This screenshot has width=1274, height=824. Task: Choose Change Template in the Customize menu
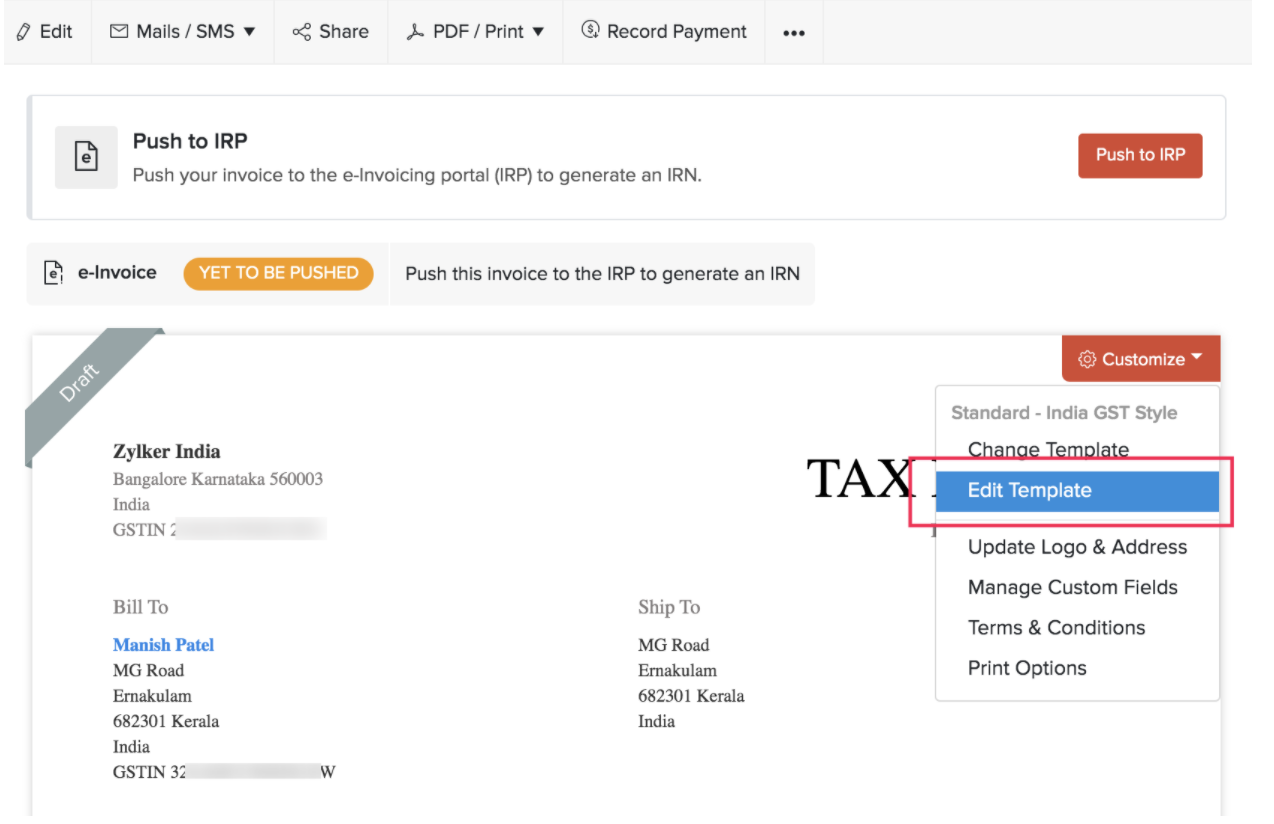1048,450
